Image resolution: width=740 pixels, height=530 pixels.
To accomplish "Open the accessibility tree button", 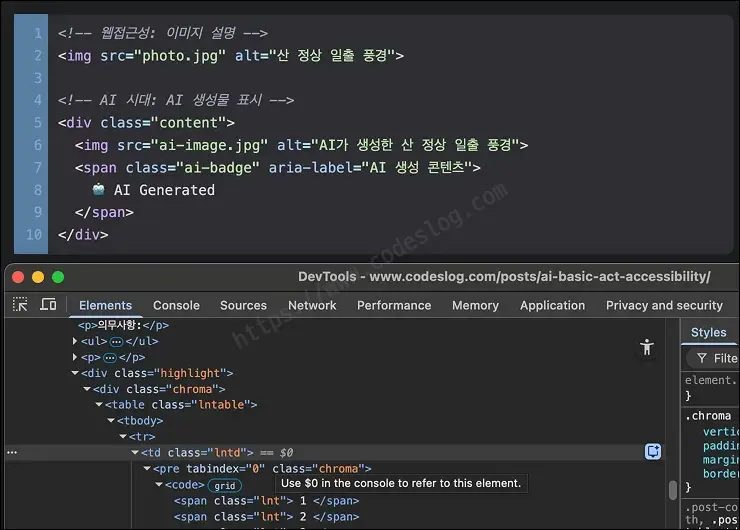I will [x=647, y=347].
